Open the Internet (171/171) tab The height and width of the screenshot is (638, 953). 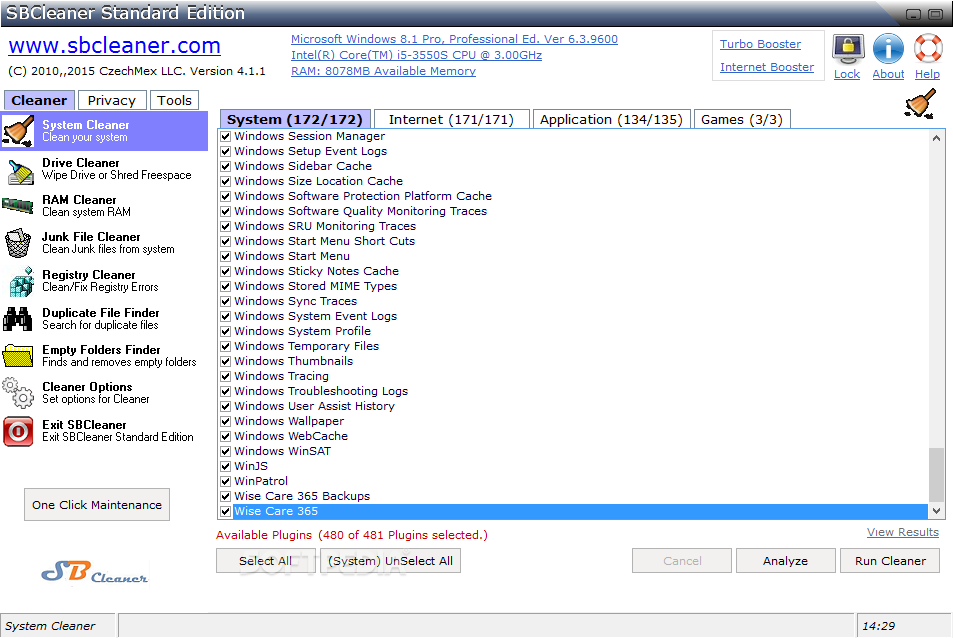click(x=451, y=119)
